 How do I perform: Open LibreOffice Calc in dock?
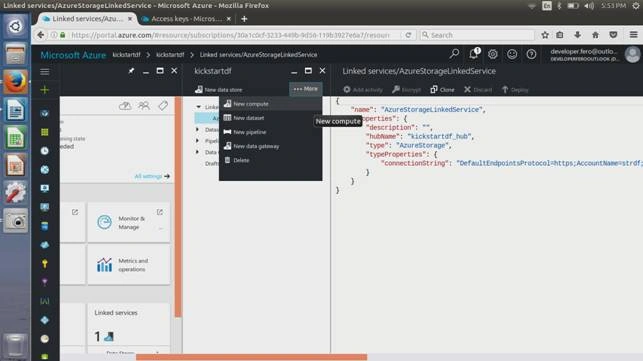tap(16, 137)
